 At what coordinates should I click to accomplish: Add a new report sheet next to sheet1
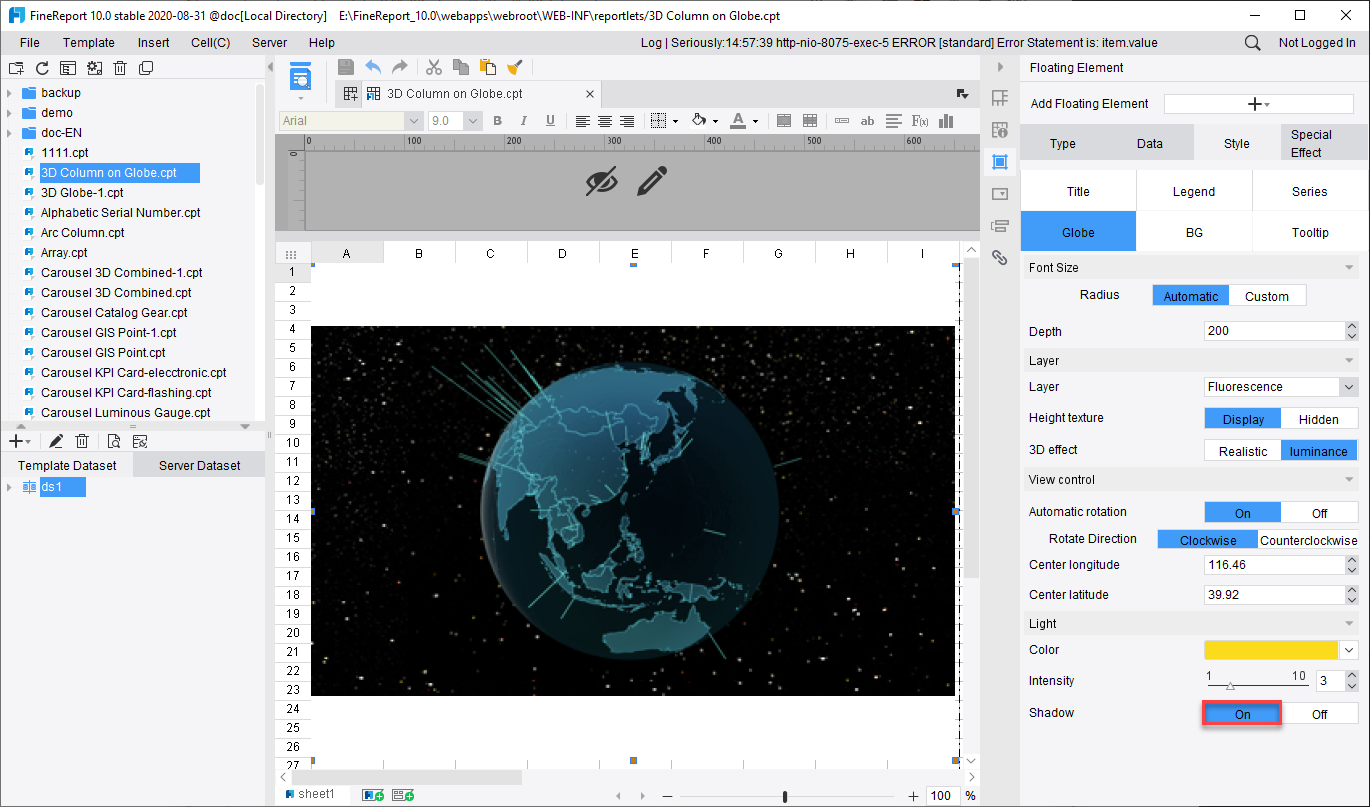tap(374, 795)
